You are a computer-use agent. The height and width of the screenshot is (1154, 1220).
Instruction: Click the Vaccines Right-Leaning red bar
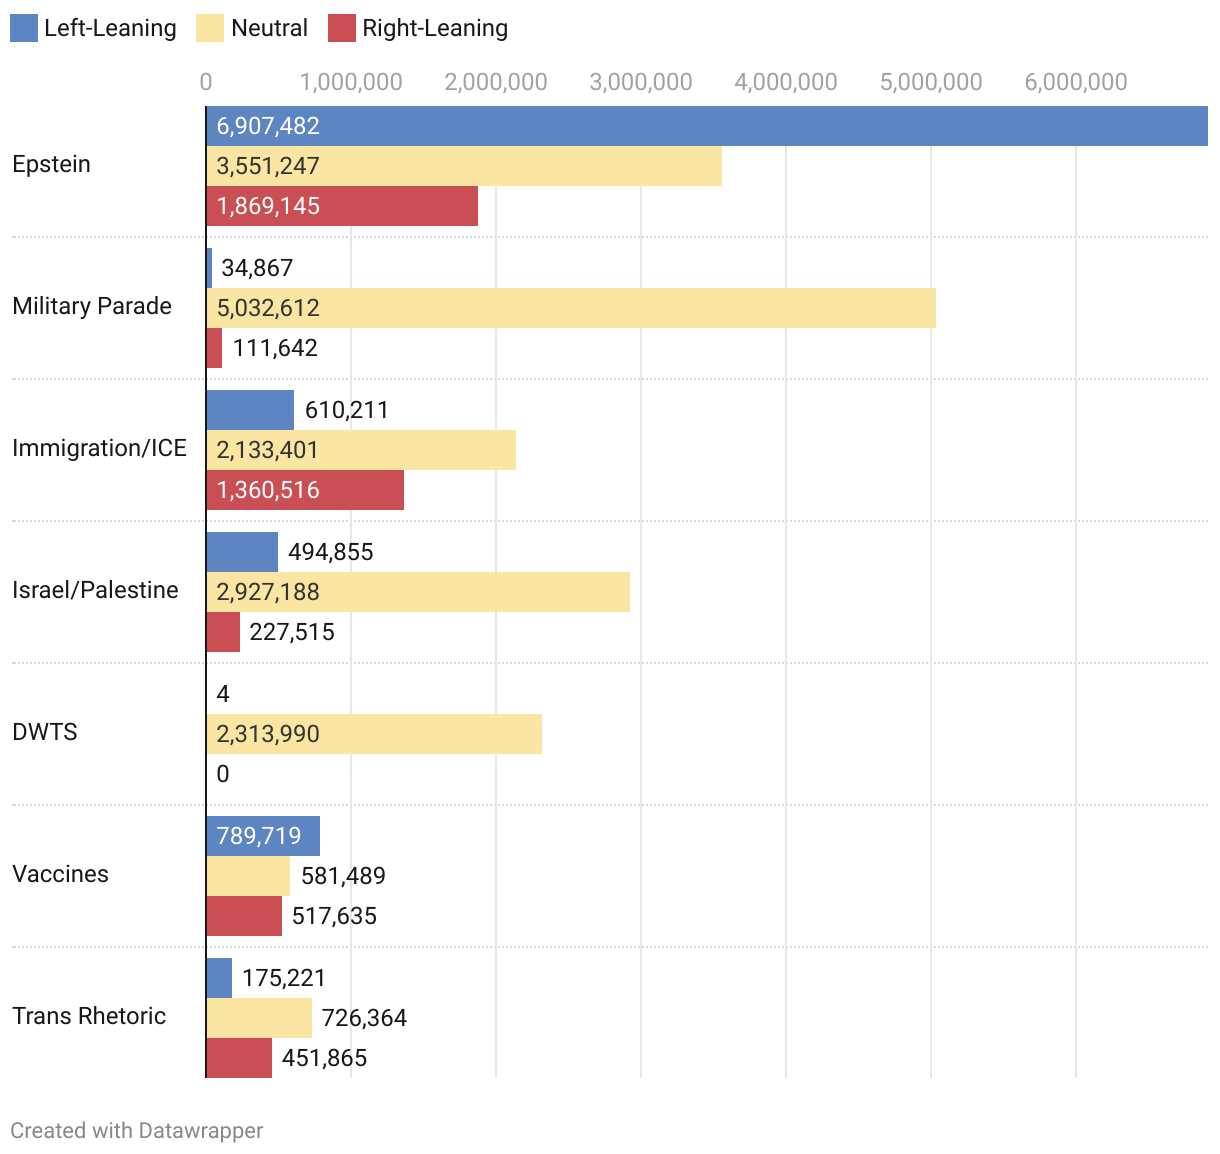click(x=244, y=916)
